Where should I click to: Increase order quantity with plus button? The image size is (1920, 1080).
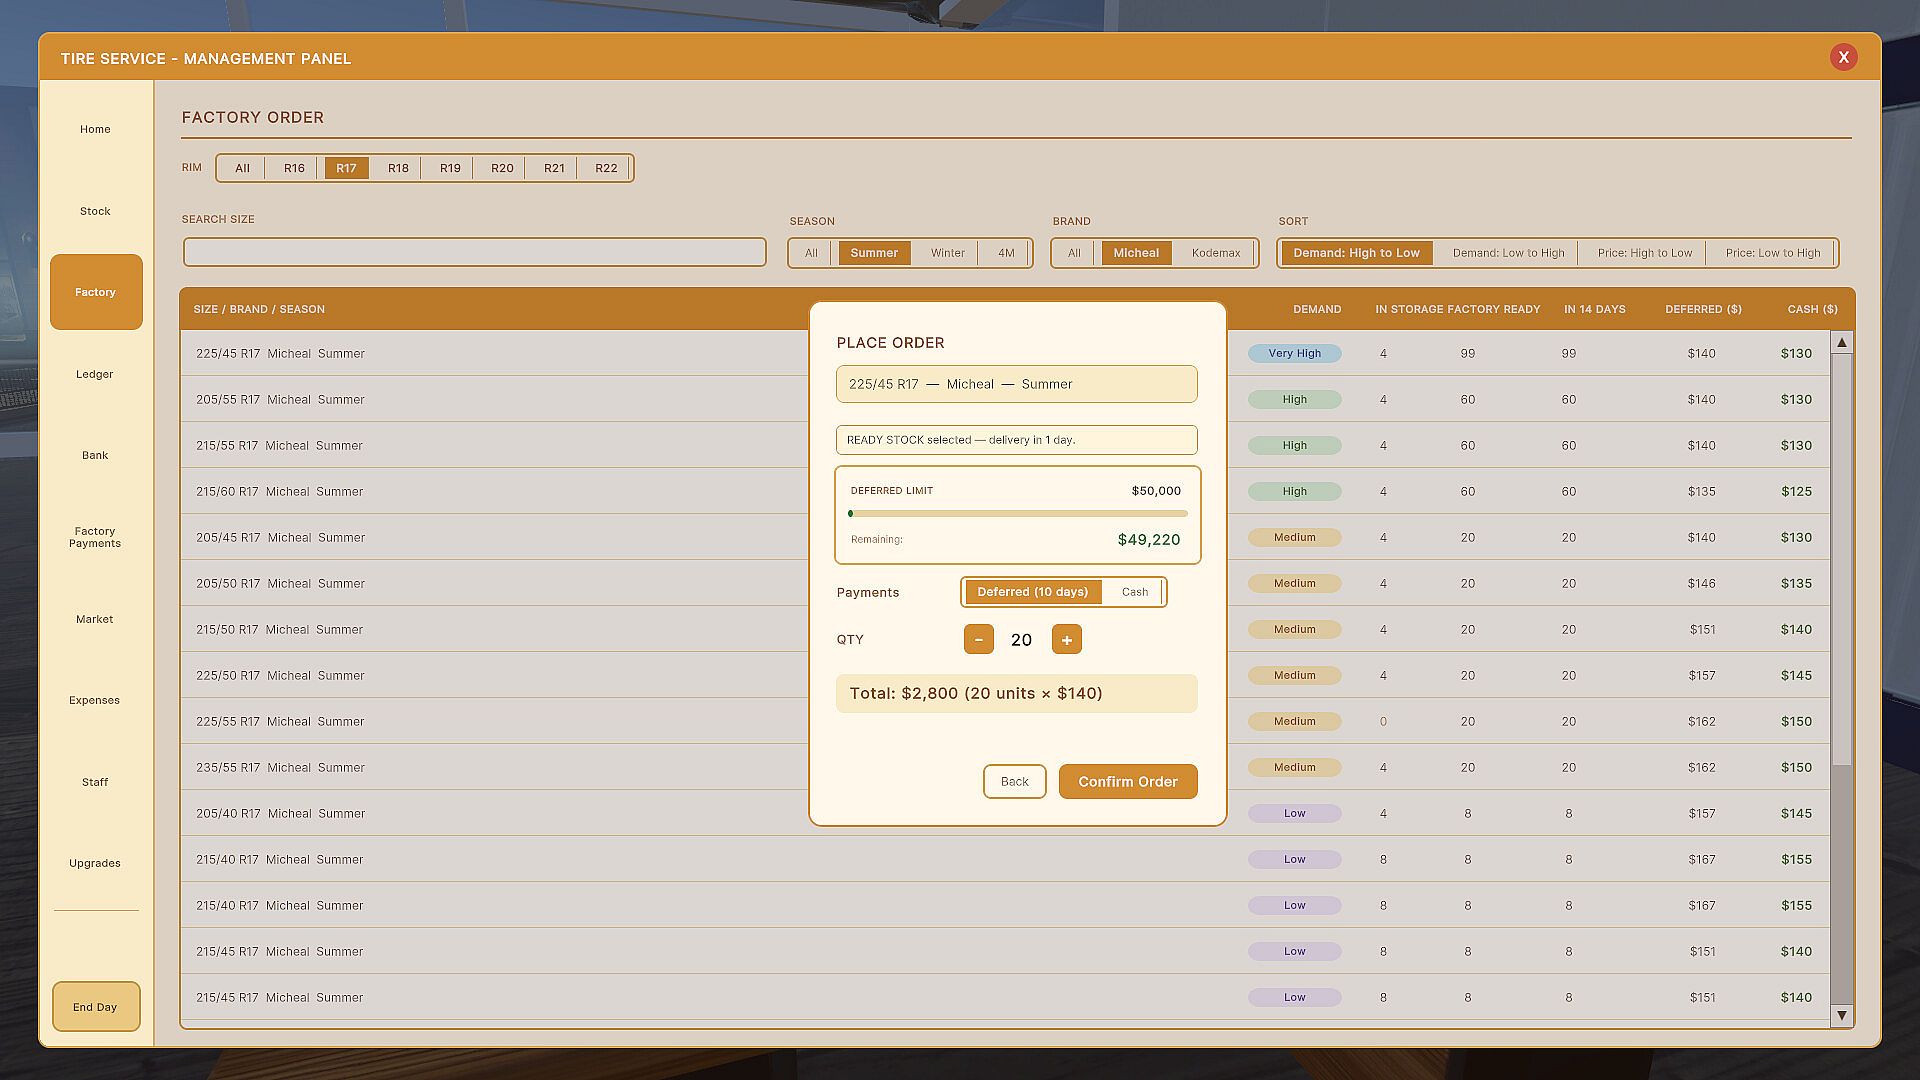[1066, 640]
